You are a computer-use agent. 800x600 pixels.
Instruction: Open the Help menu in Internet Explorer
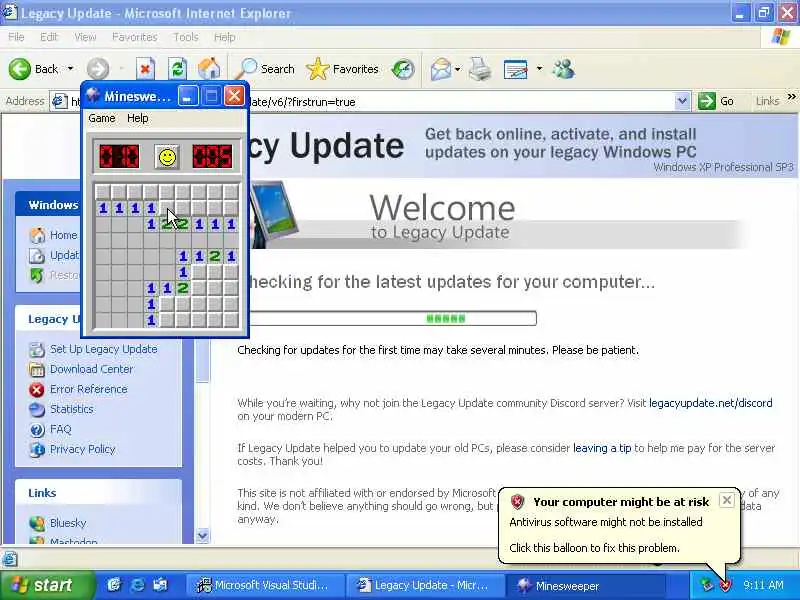click(224, 37)
